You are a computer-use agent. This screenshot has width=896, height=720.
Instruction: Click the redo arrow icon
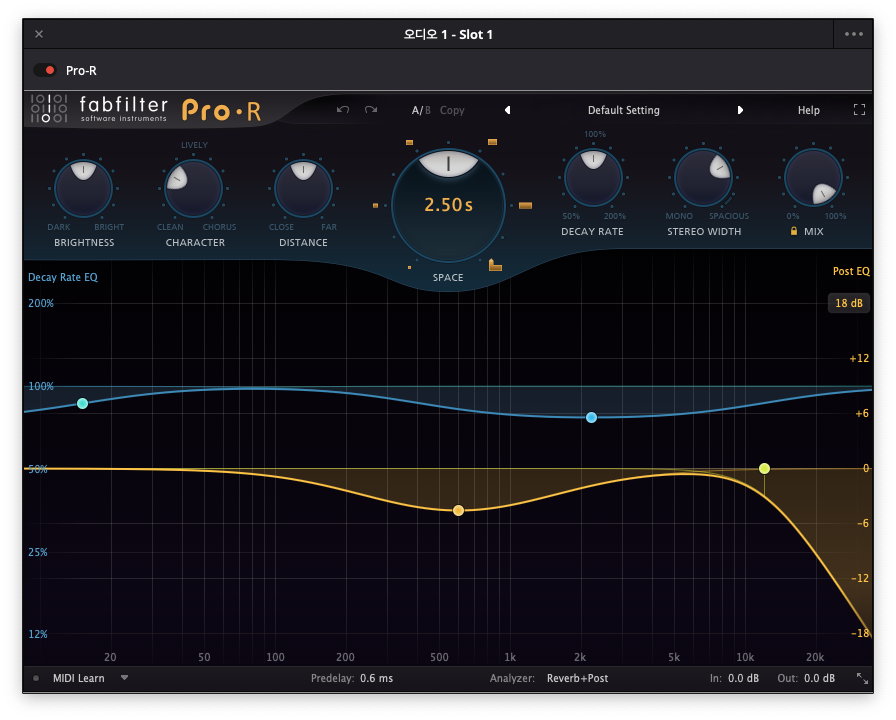[371, 110]
